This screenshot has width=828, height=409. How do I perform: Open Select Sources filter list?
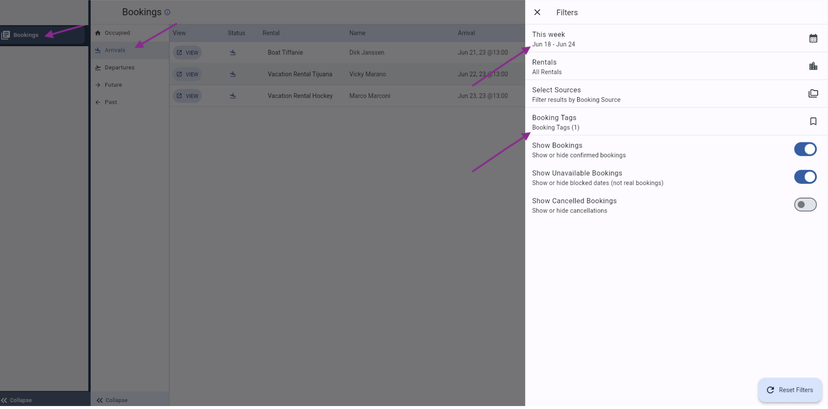[x=660, y=94]
